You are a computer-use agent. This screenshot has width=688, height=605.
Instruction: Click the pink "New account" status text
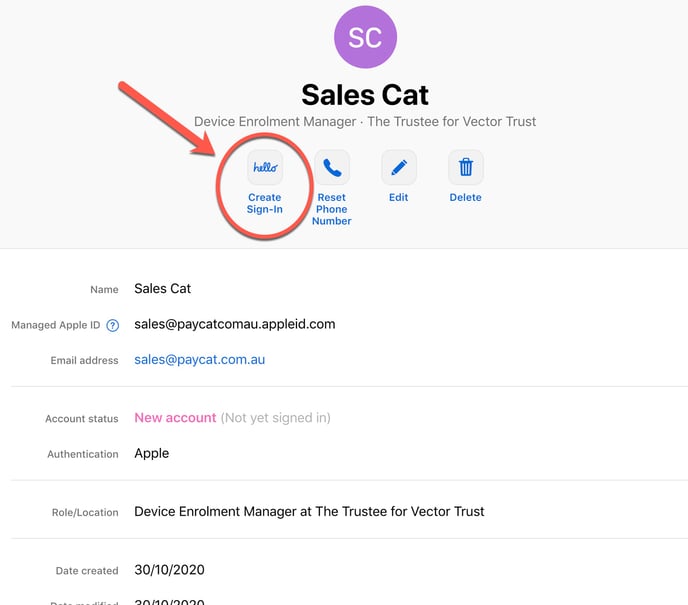(x=175, y=417)
